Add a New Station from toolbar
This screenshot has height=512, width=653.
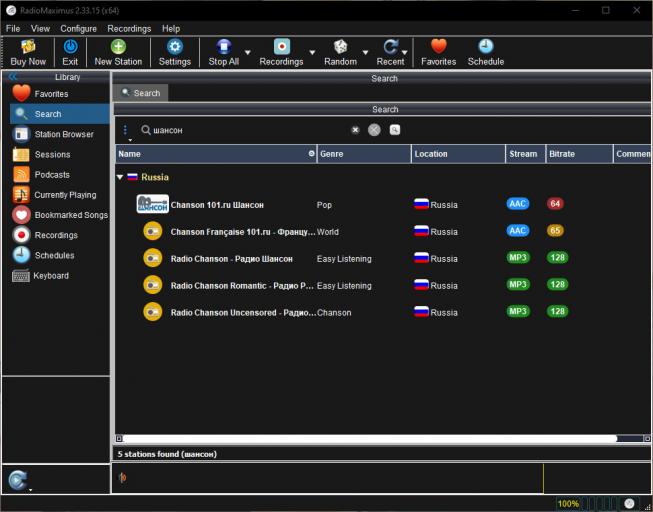click(118, 53)
